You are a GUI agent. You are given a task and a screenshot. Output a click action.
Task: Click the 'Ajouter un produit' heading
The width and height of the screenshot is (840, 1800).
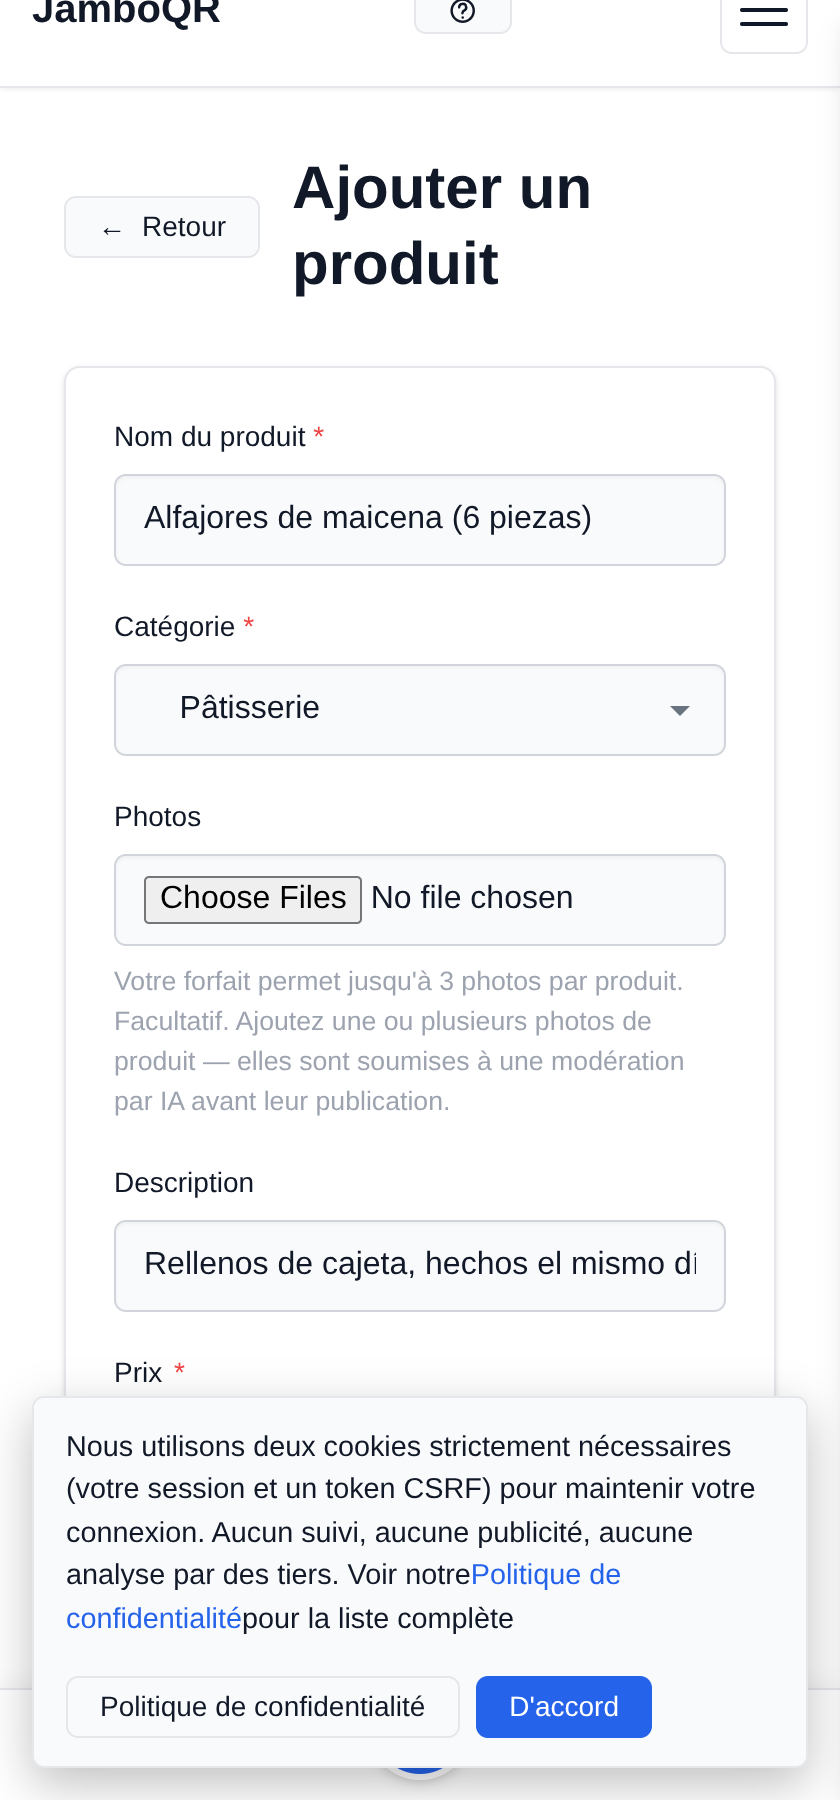coord(443,226)
